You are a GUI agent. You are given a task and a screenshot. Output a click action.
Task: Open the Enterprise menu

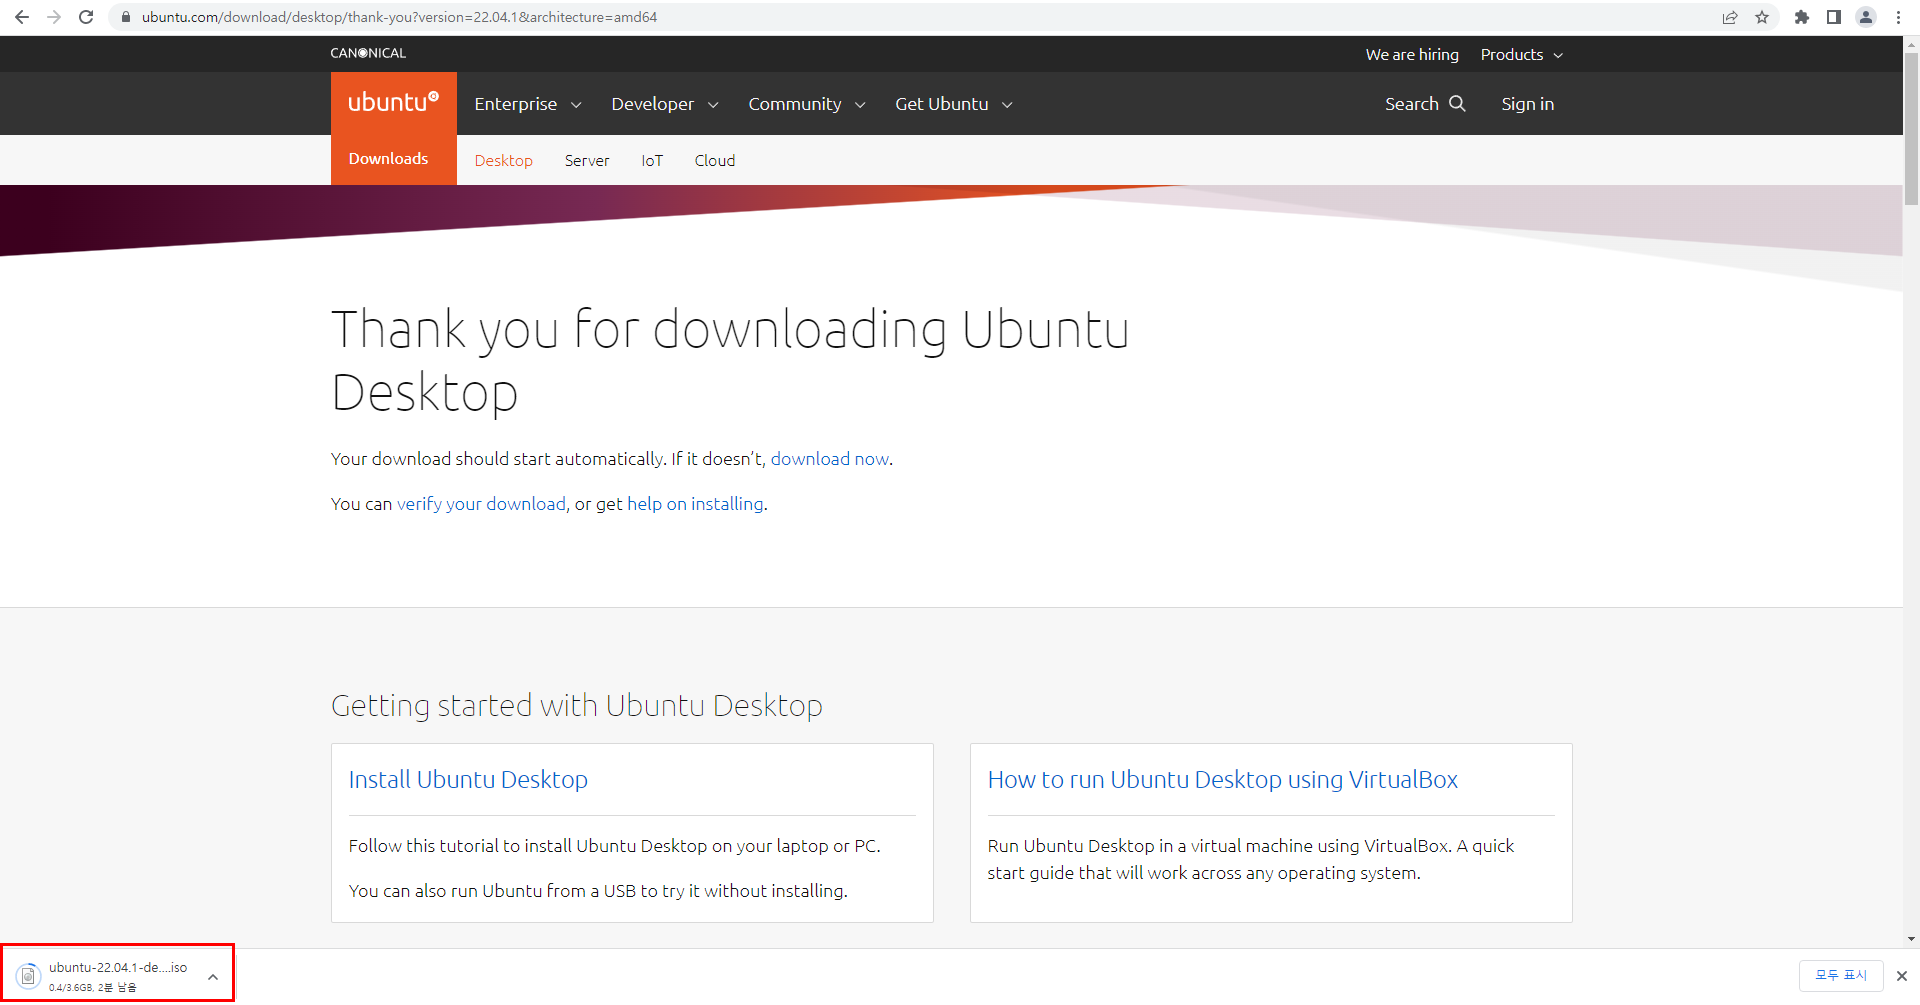click(527, 104)
